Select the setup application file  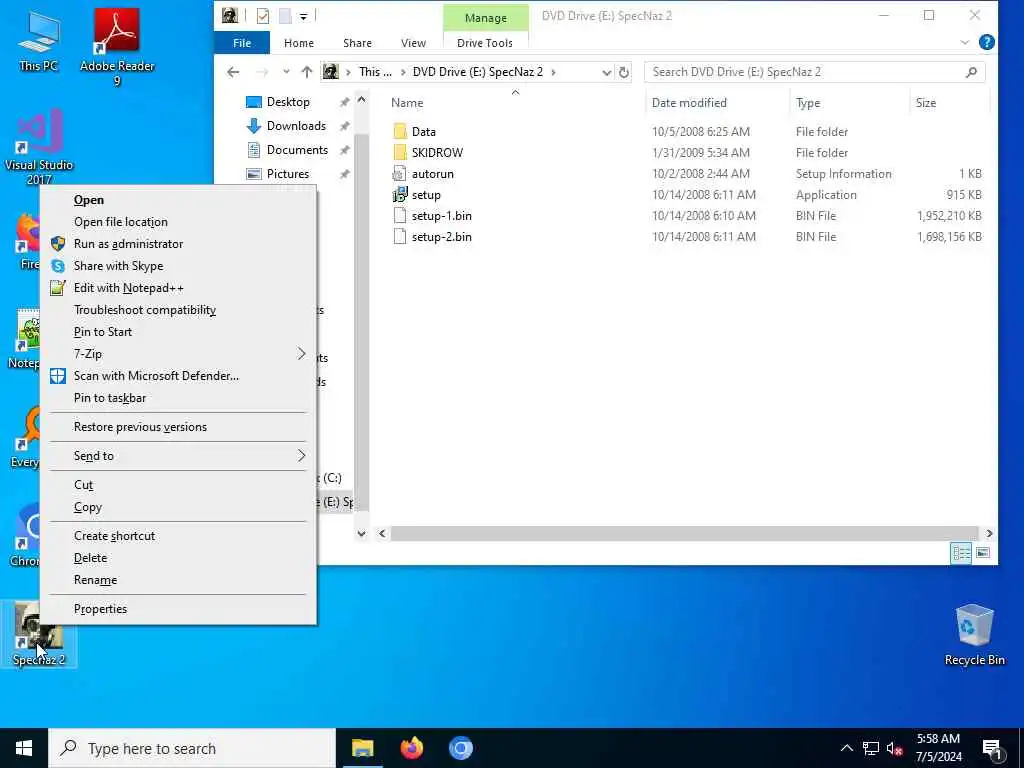tap(426, 195)
